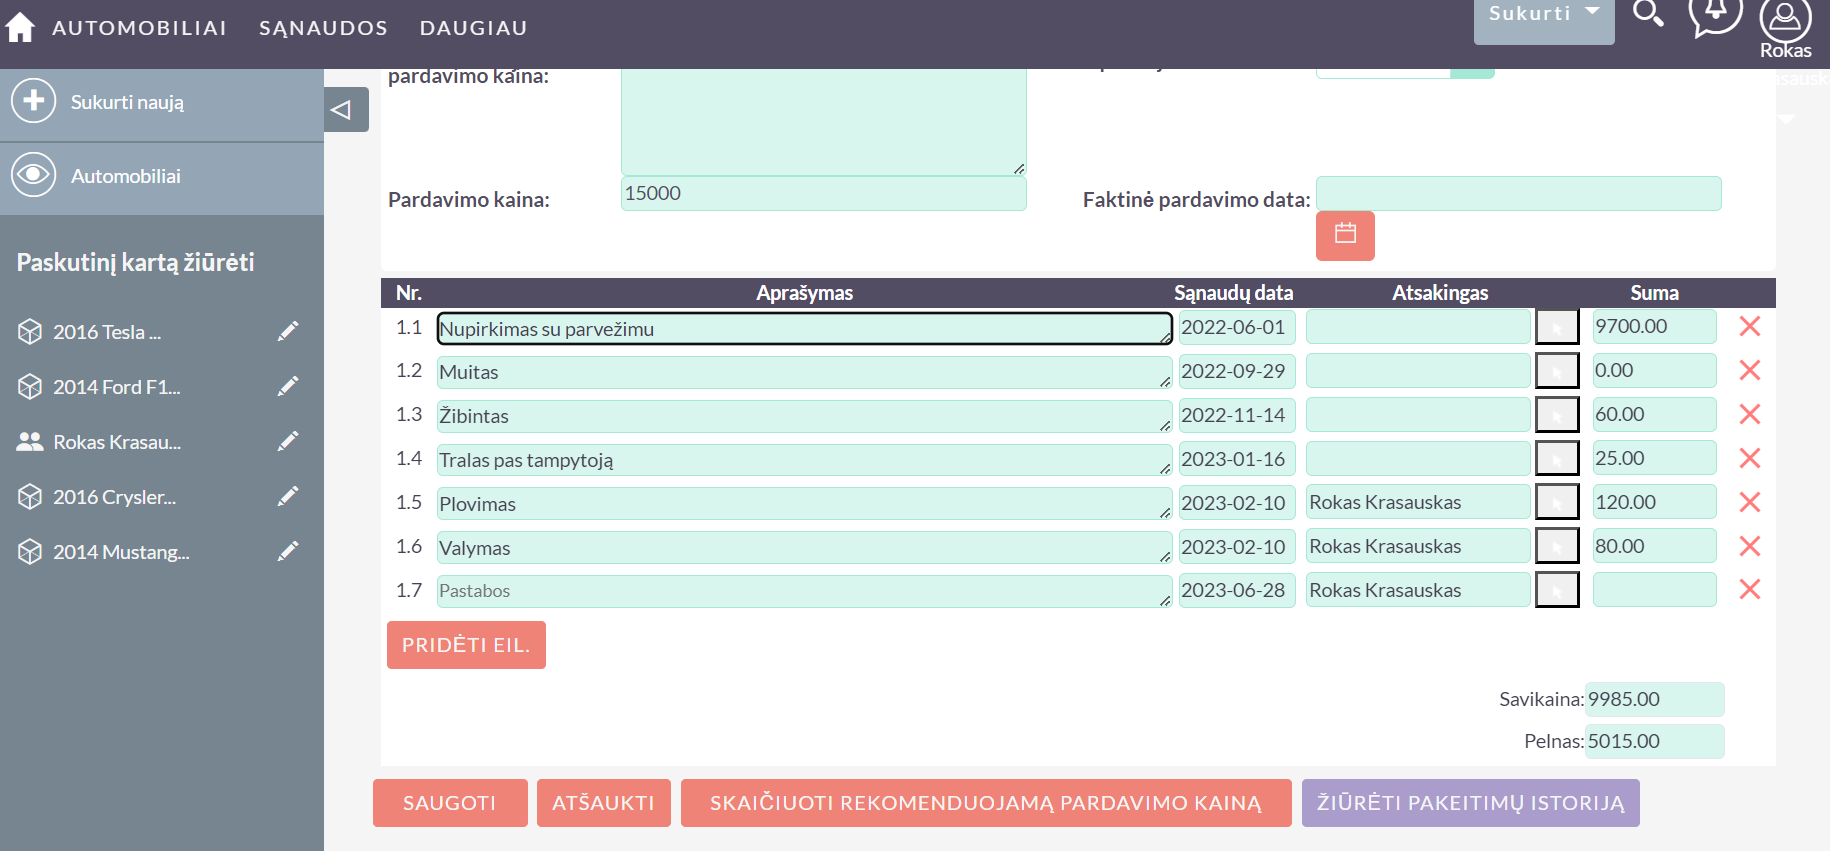Select responsible user for Tralas row
This screenshot has height=851, width=1830.
coord(1557,459)
